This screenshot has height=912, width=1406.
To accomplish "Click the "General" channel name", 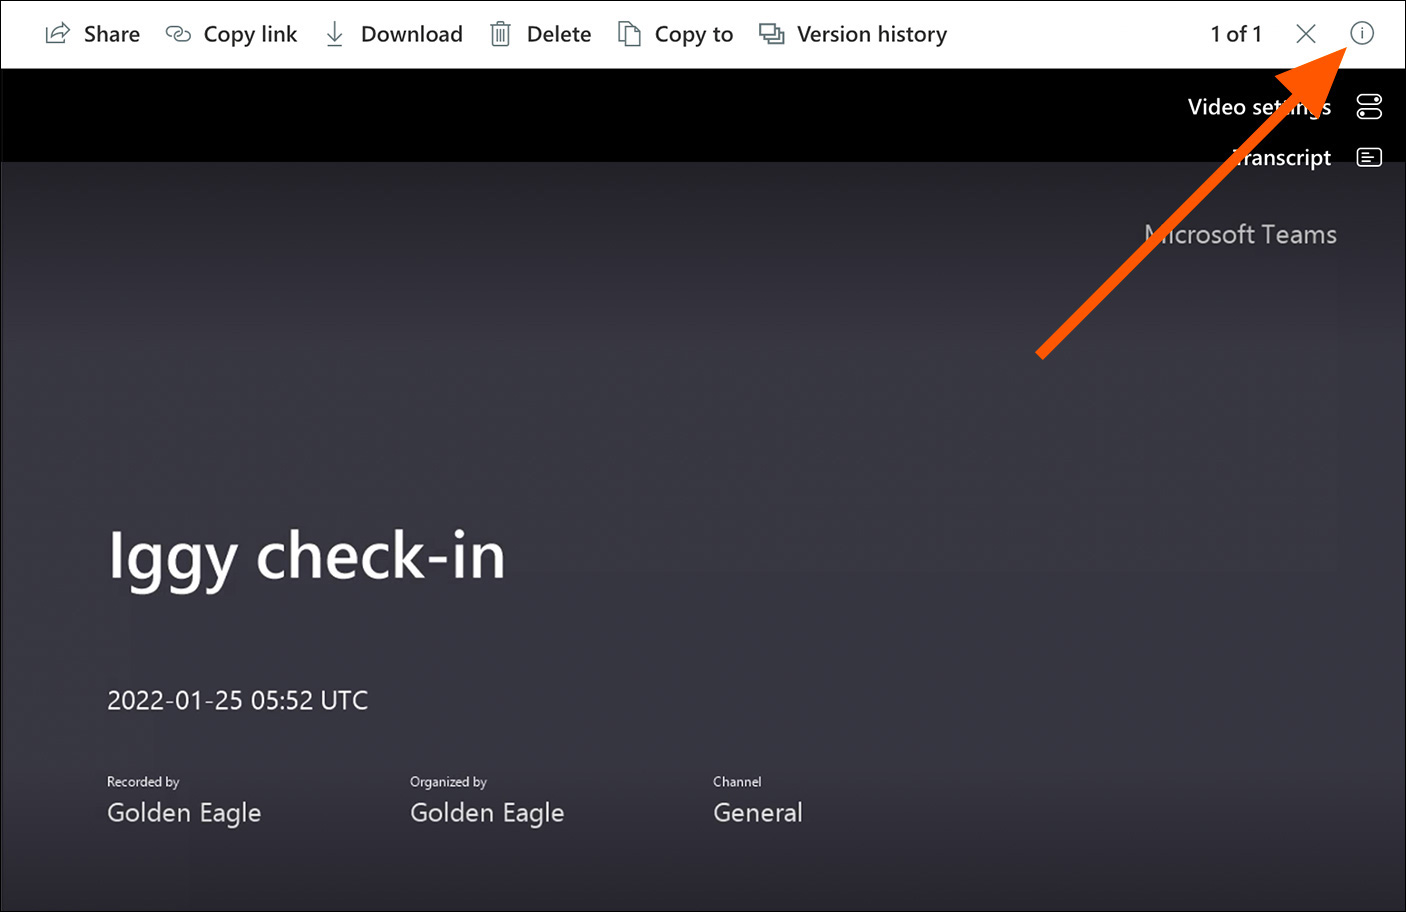I will [x=757, y=813].
